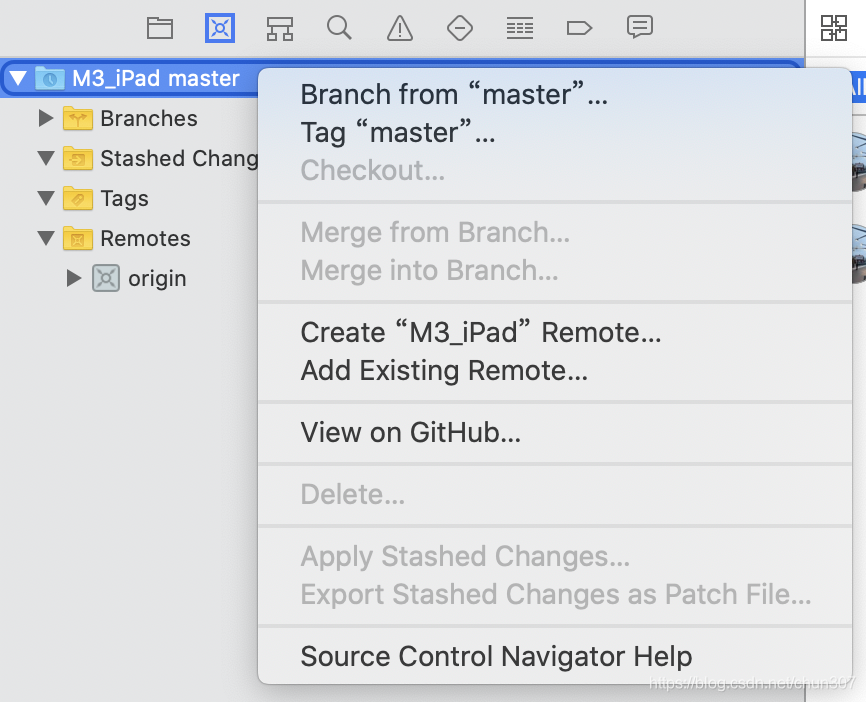Open Source Control Navigator Help
This screenshot has height=702, width=866.
coord(555,657)
